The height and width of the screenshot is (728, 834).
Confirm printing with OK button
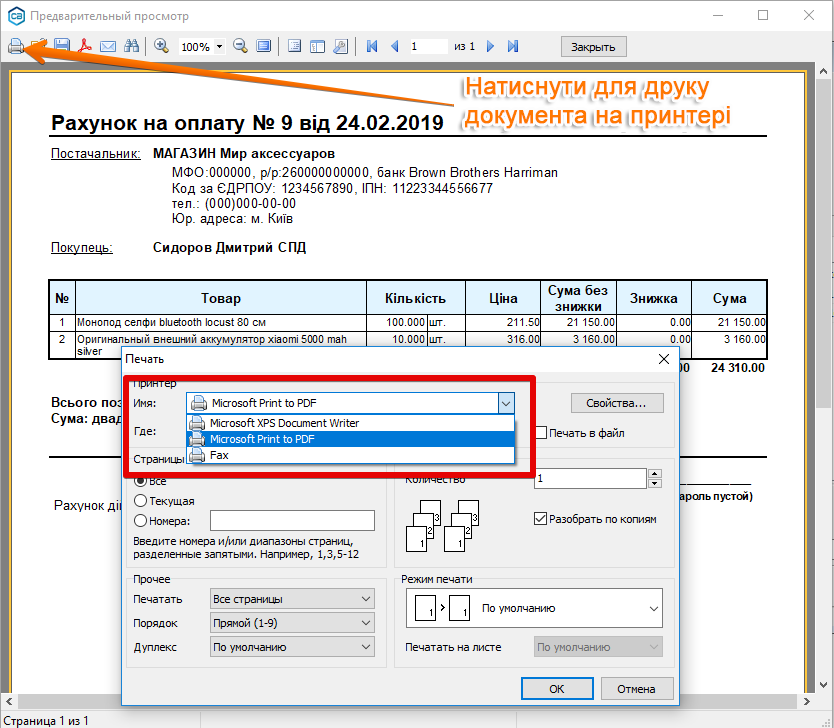557,689
